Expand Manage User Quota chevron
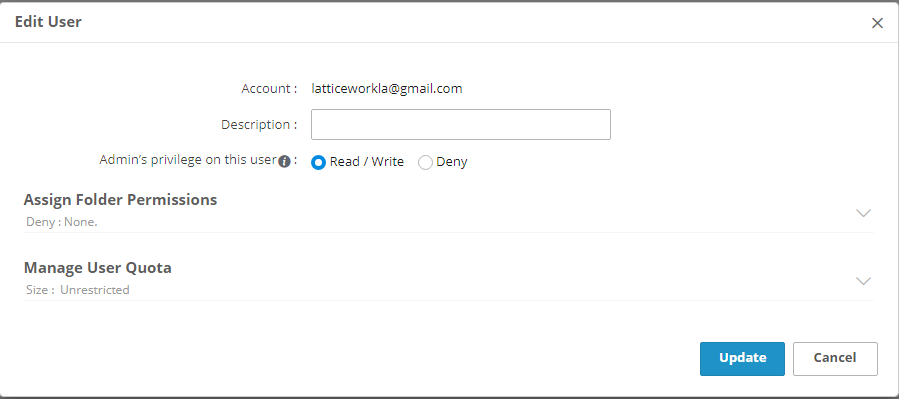The width and height of the screenshot is (899, 399). tap(863, 281)
